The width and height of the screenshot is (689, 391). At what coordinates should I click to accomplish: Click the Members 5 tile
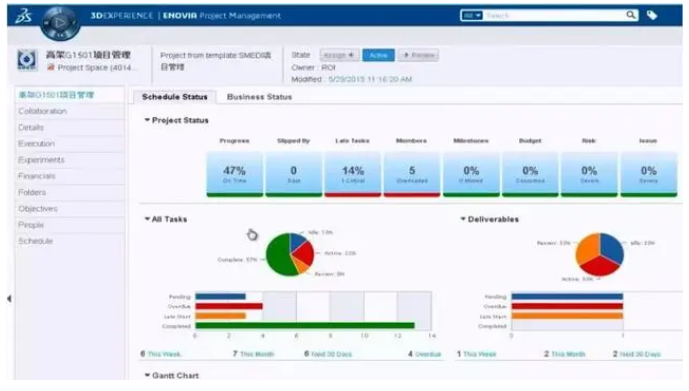[x=412, y=174]
